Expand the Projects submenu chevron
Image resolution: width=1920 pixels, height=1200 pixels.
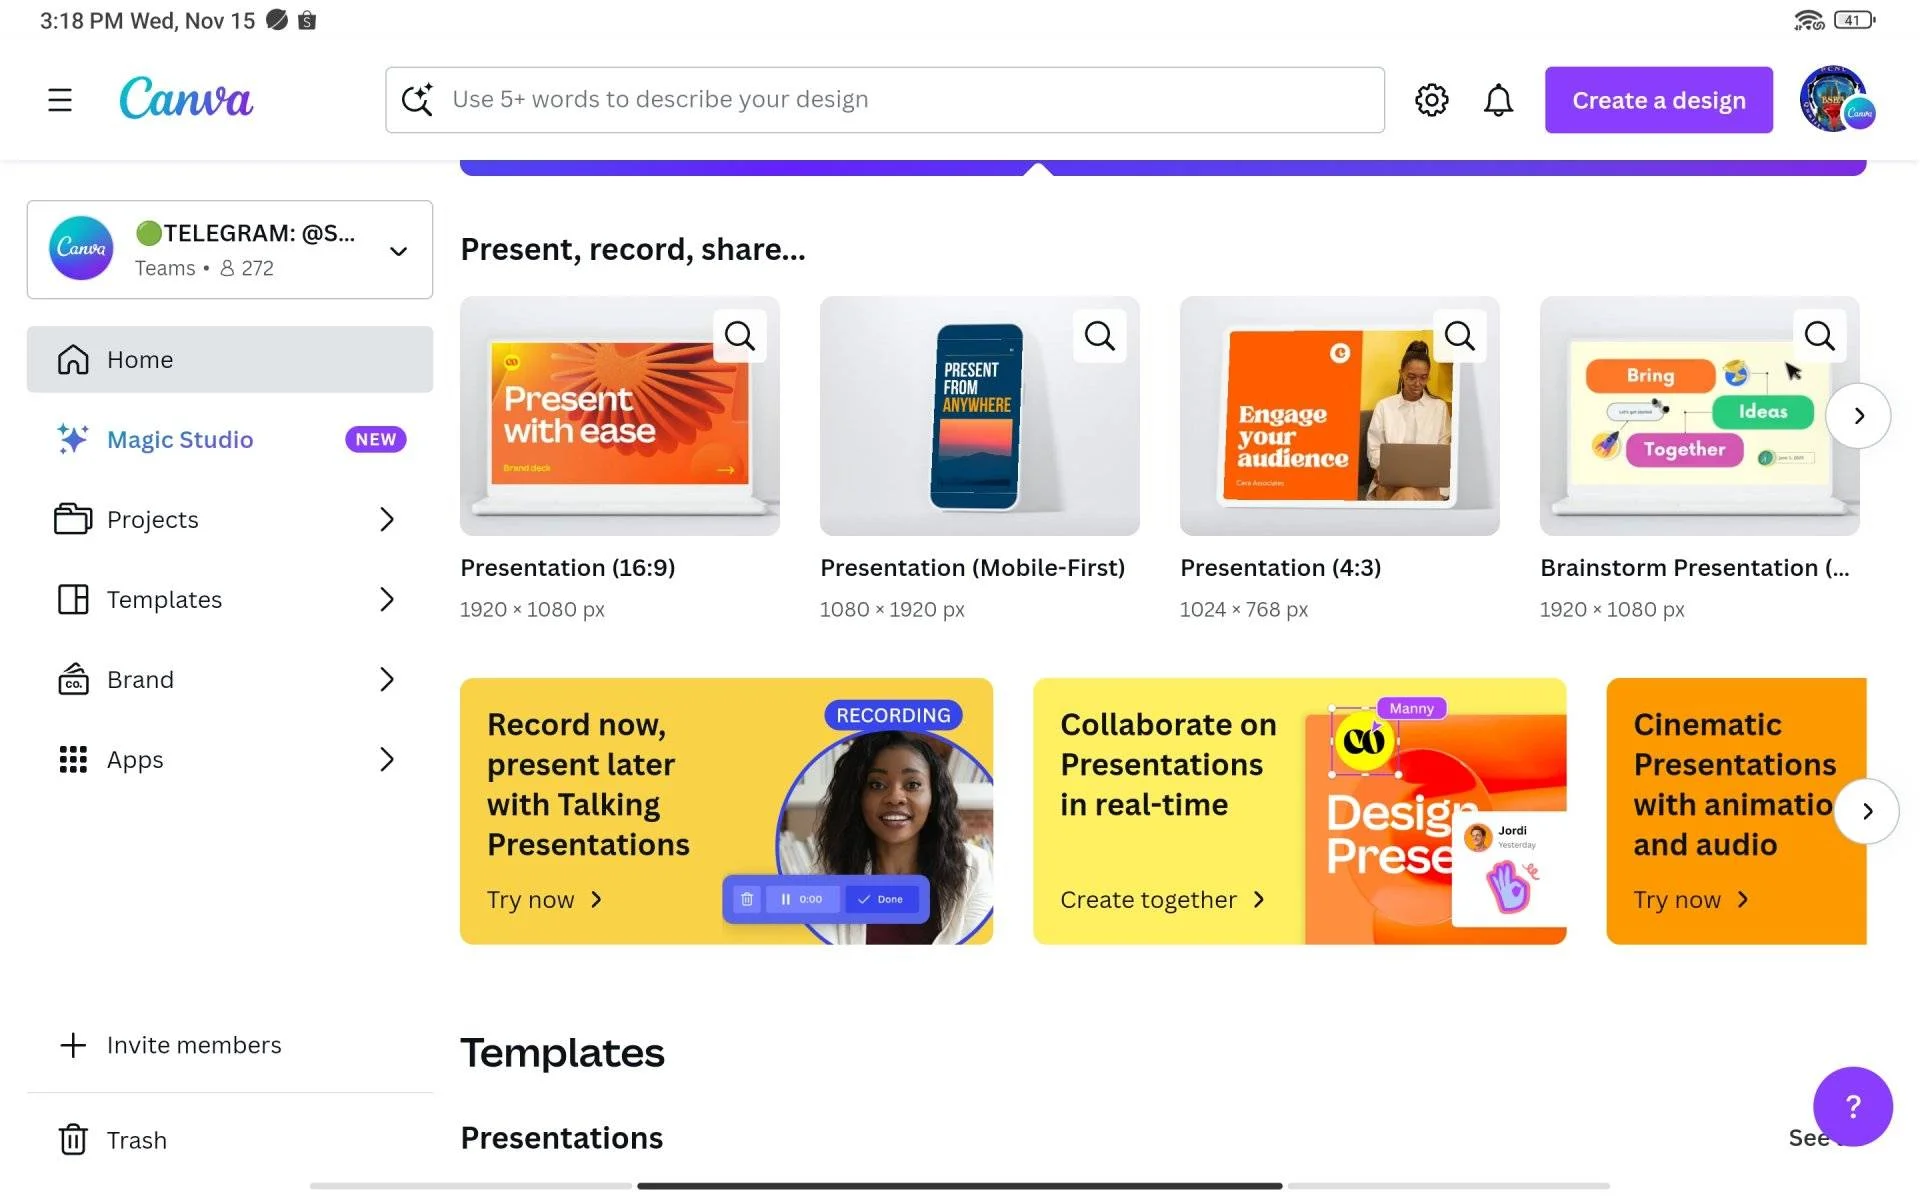coord(387,519)
